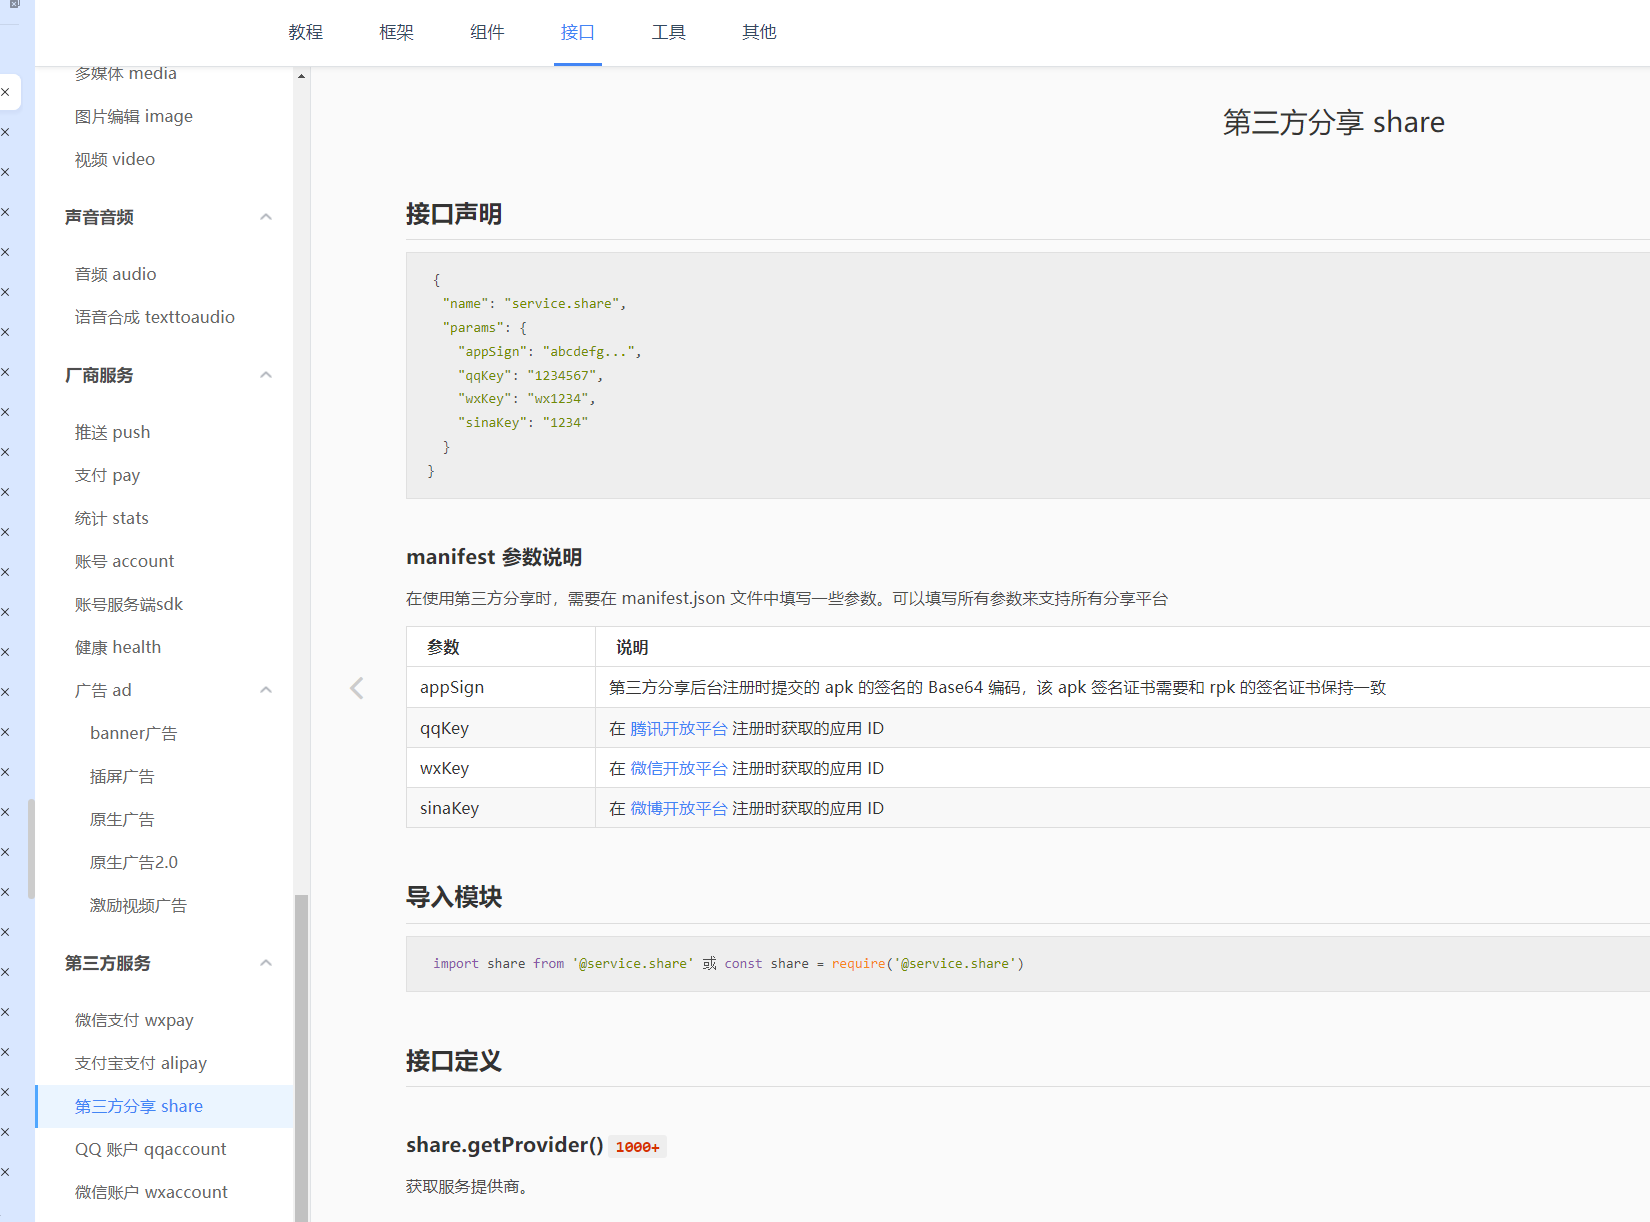Click the manifest 参数说明 heading

494,557
